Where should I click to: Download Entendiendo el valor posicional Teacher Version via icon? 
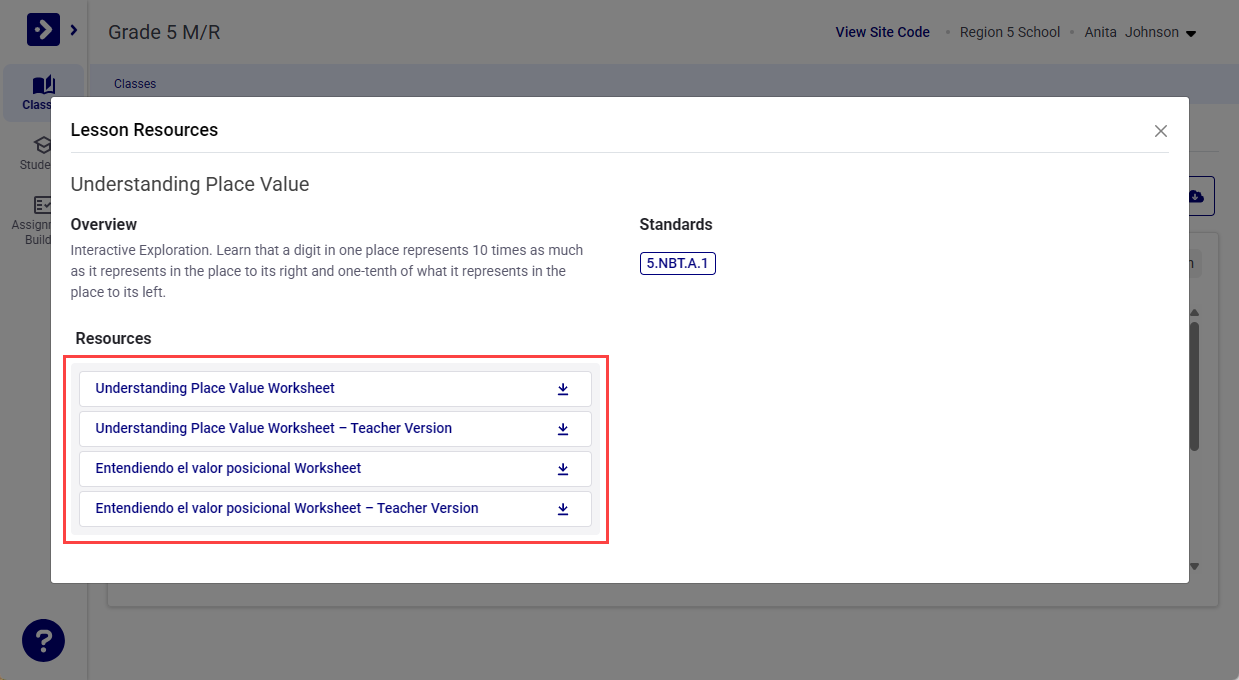pos(563,509)
